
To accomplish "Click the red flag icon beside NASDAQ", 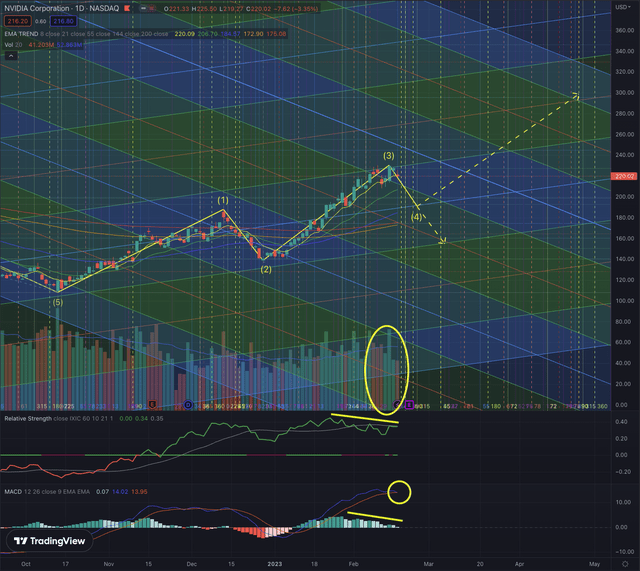I will point(127,8).
